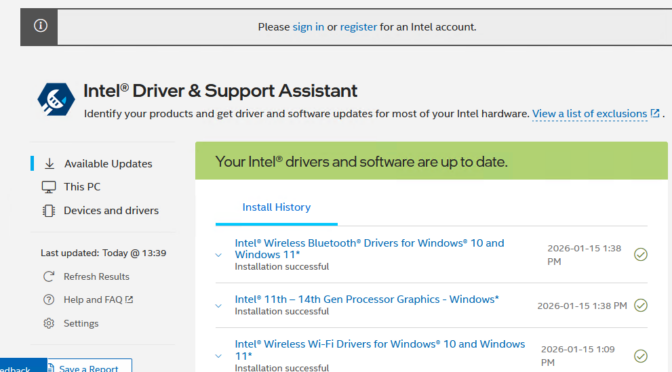672x372 pixels.
Task: Click the This PC monitor icon
Action: click(49, 187)
